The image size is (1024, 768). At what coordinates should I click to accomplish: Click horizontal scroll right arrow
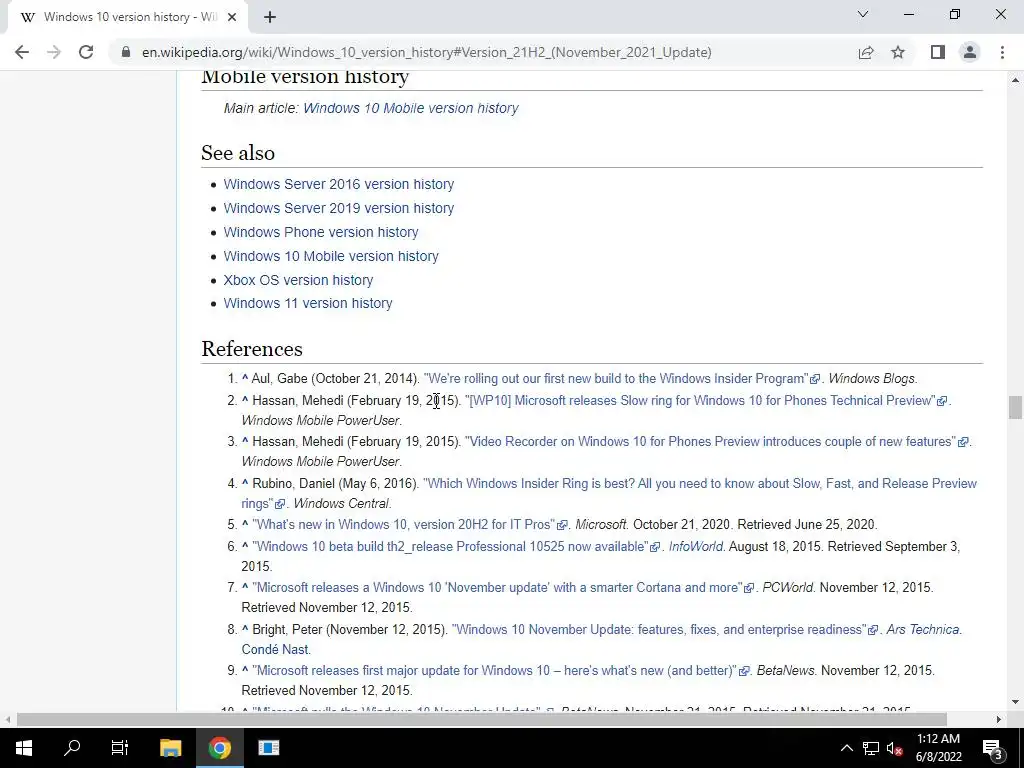pos(999,720)
